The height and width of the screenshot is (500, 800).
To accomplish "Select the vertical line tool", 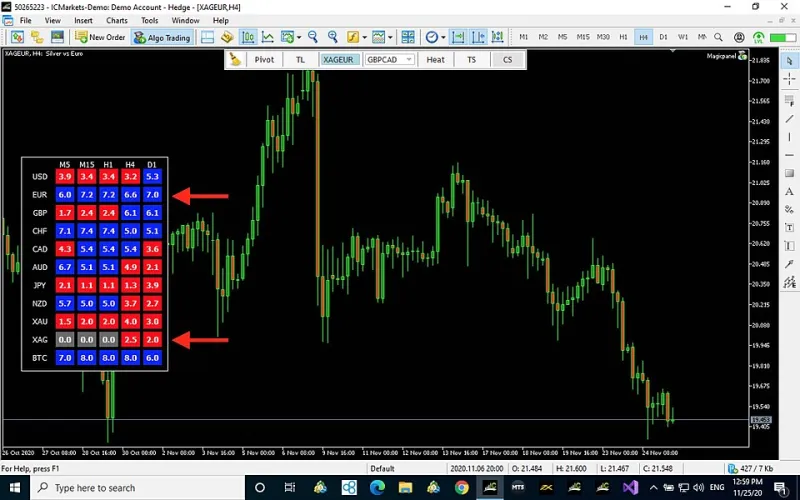I will [x=789, y=137].
